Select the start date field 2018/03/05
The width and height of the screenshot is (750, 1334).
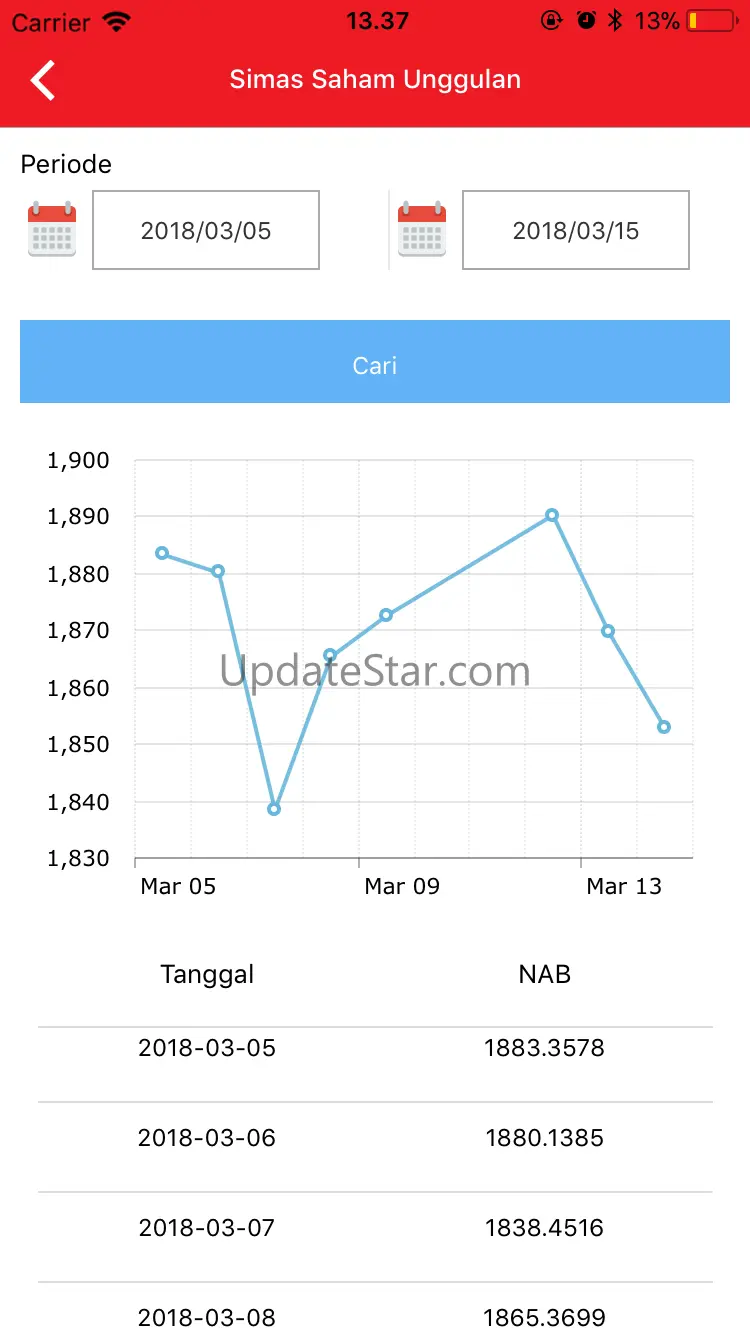coord(206,230)
